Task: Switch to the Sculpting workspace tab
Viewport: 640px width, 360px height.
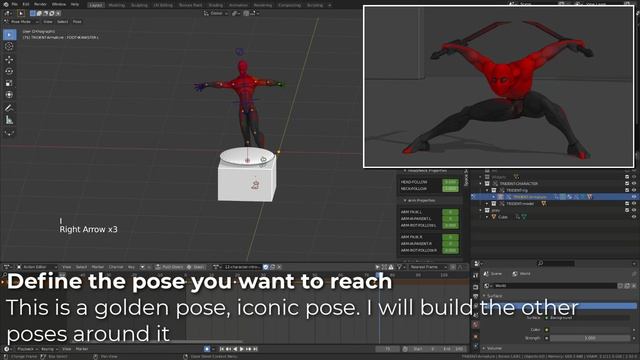Action: pos(139,5)
